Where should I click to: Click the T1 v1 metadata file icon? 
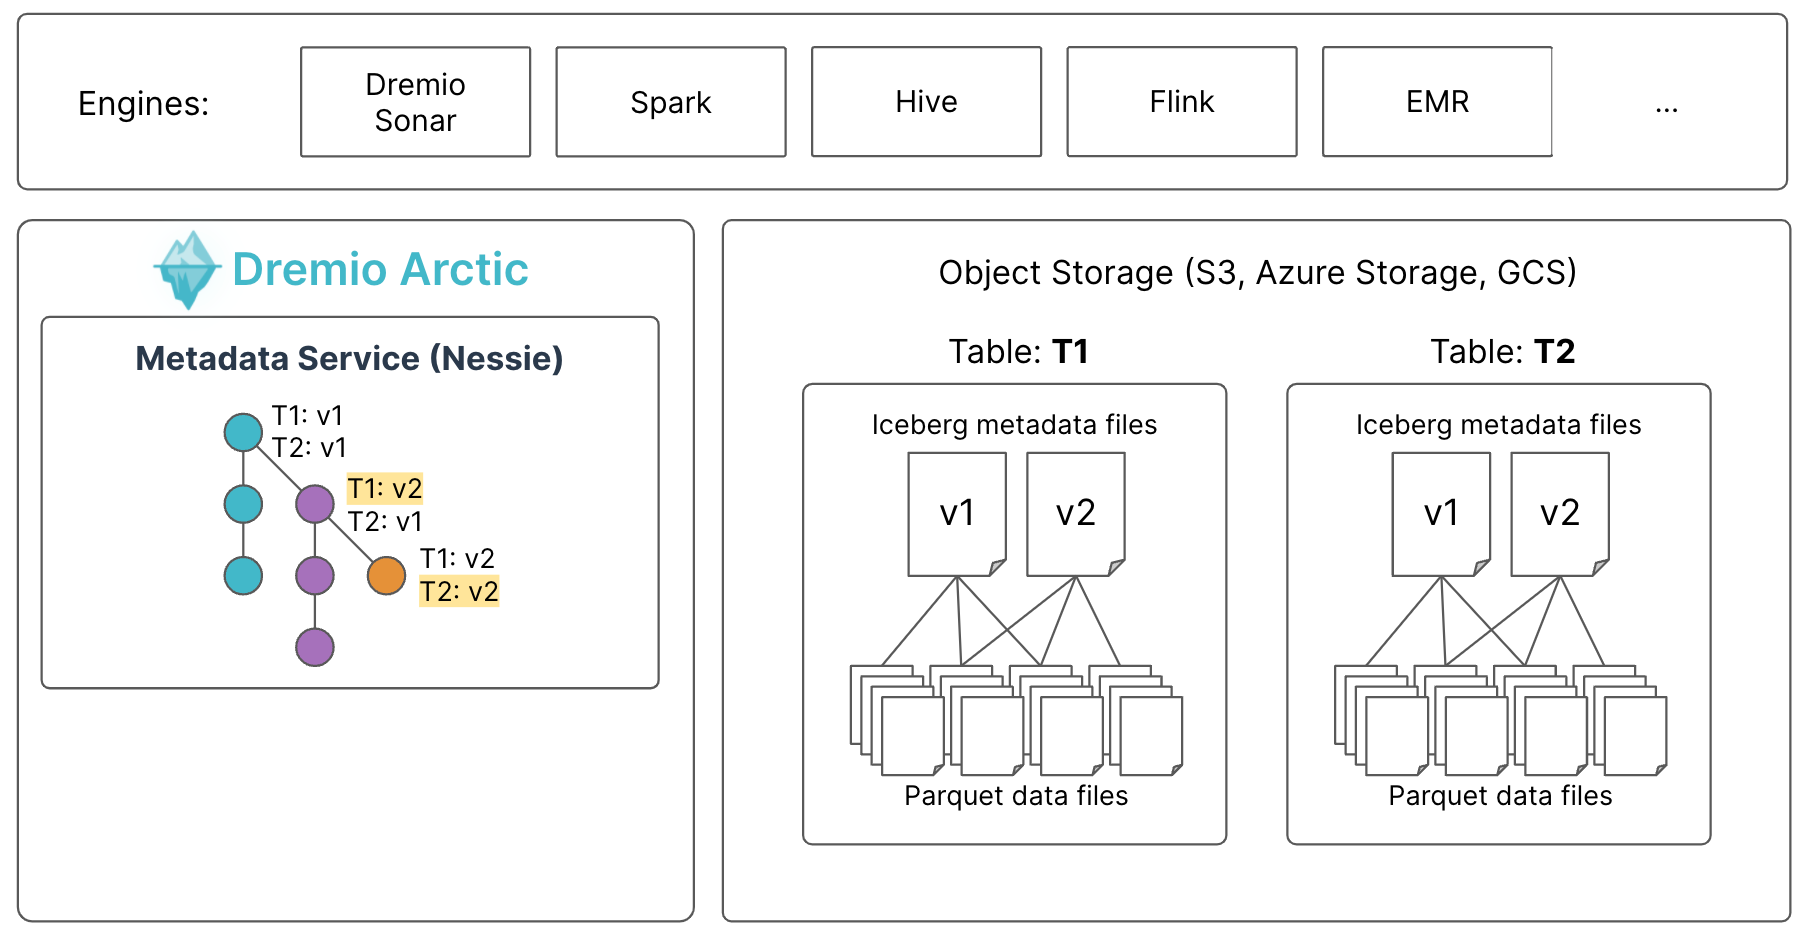(956, 513)
